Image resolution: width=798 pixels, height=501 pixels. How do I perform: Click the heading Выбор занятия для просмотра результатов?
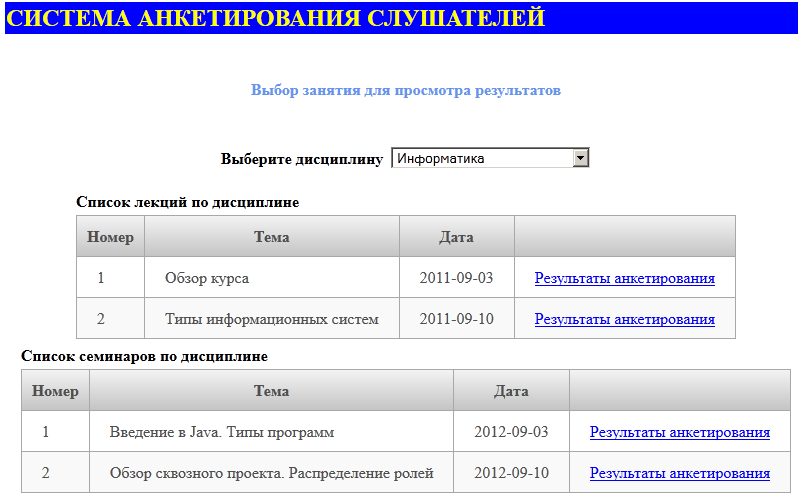[406, 90]
